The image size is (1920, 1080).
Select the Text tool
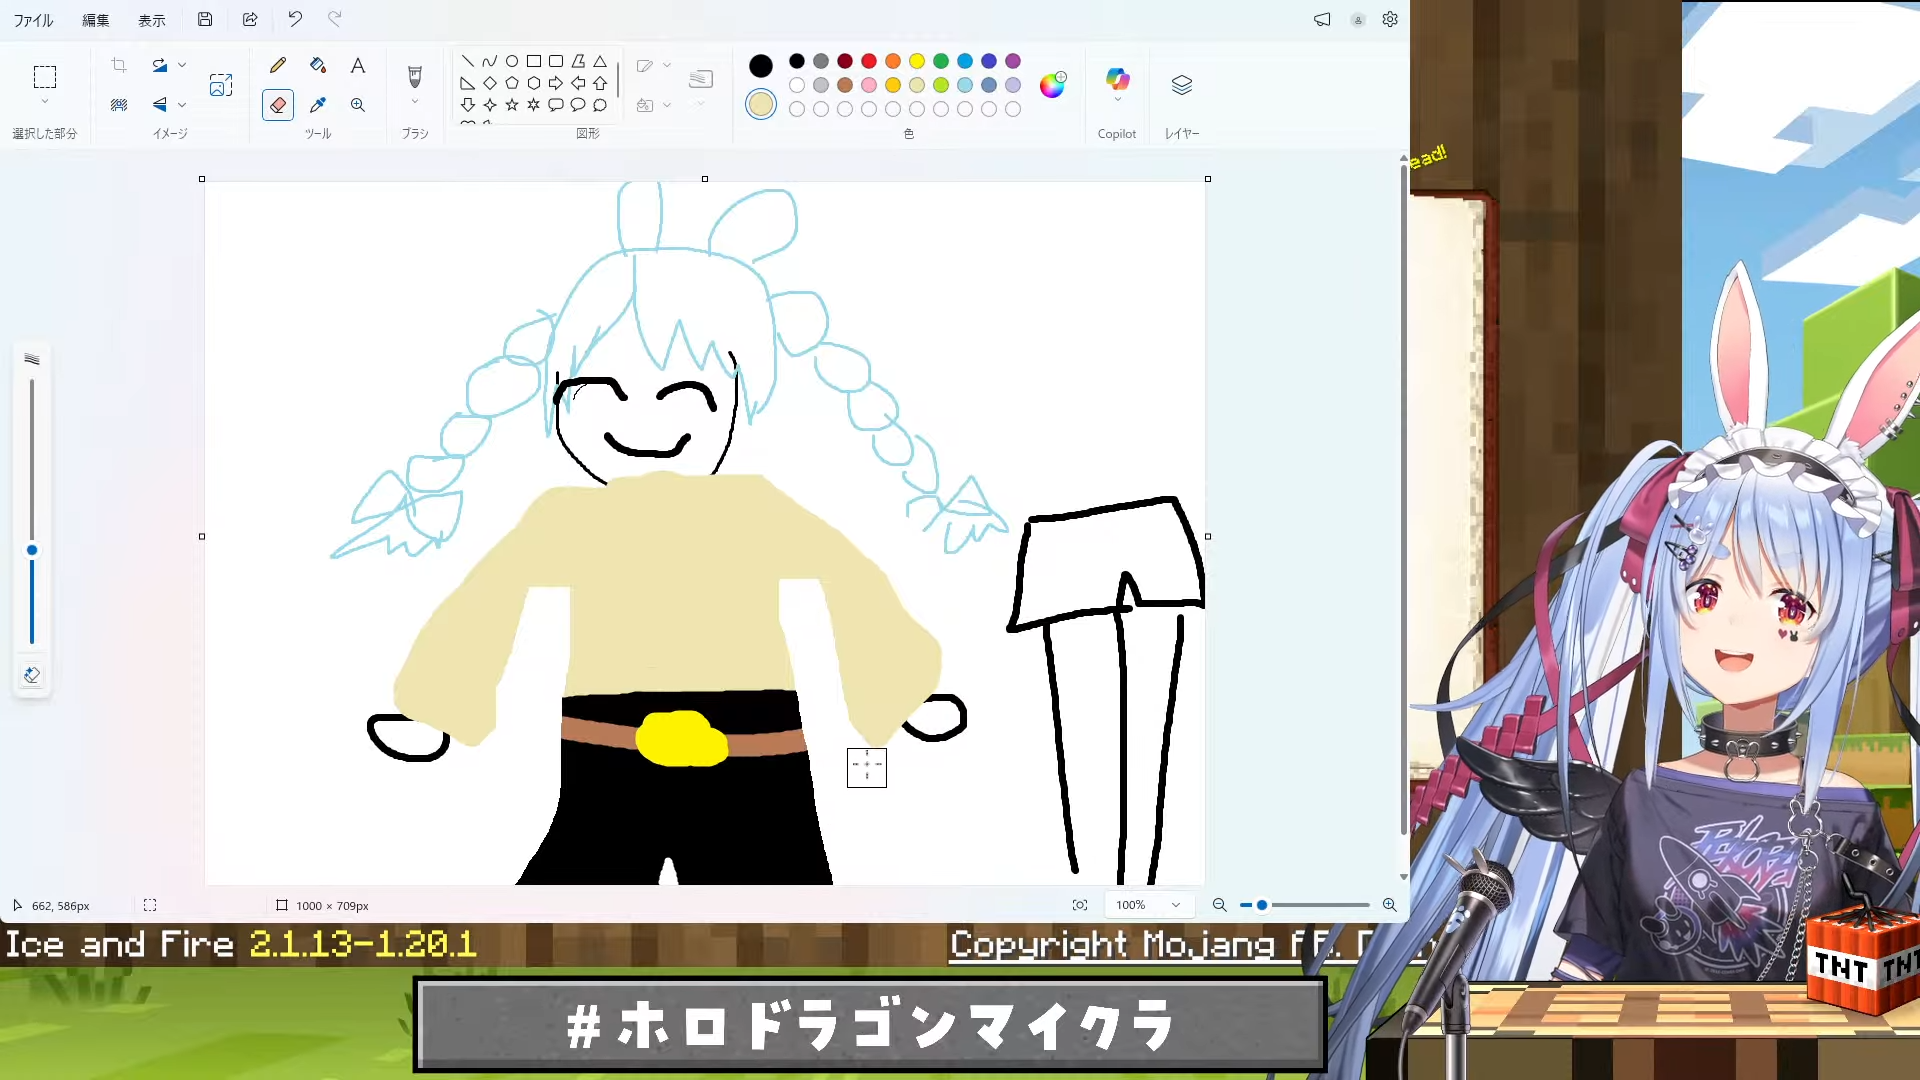pyautogui.click(x=358, y=66)
